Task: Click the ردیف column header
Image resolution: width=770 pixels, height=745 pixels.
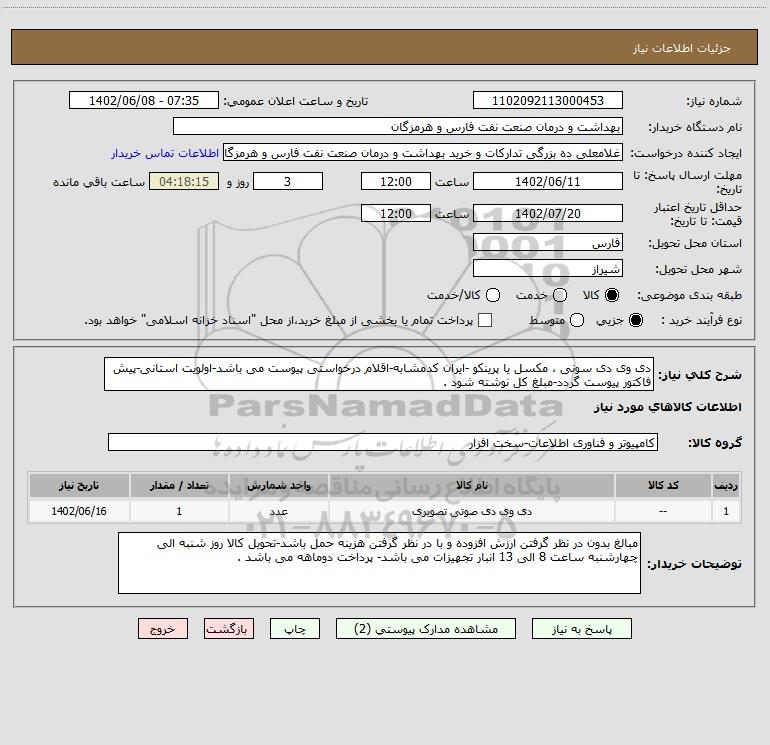Action: pyautogui.click(x=726, y=485)
